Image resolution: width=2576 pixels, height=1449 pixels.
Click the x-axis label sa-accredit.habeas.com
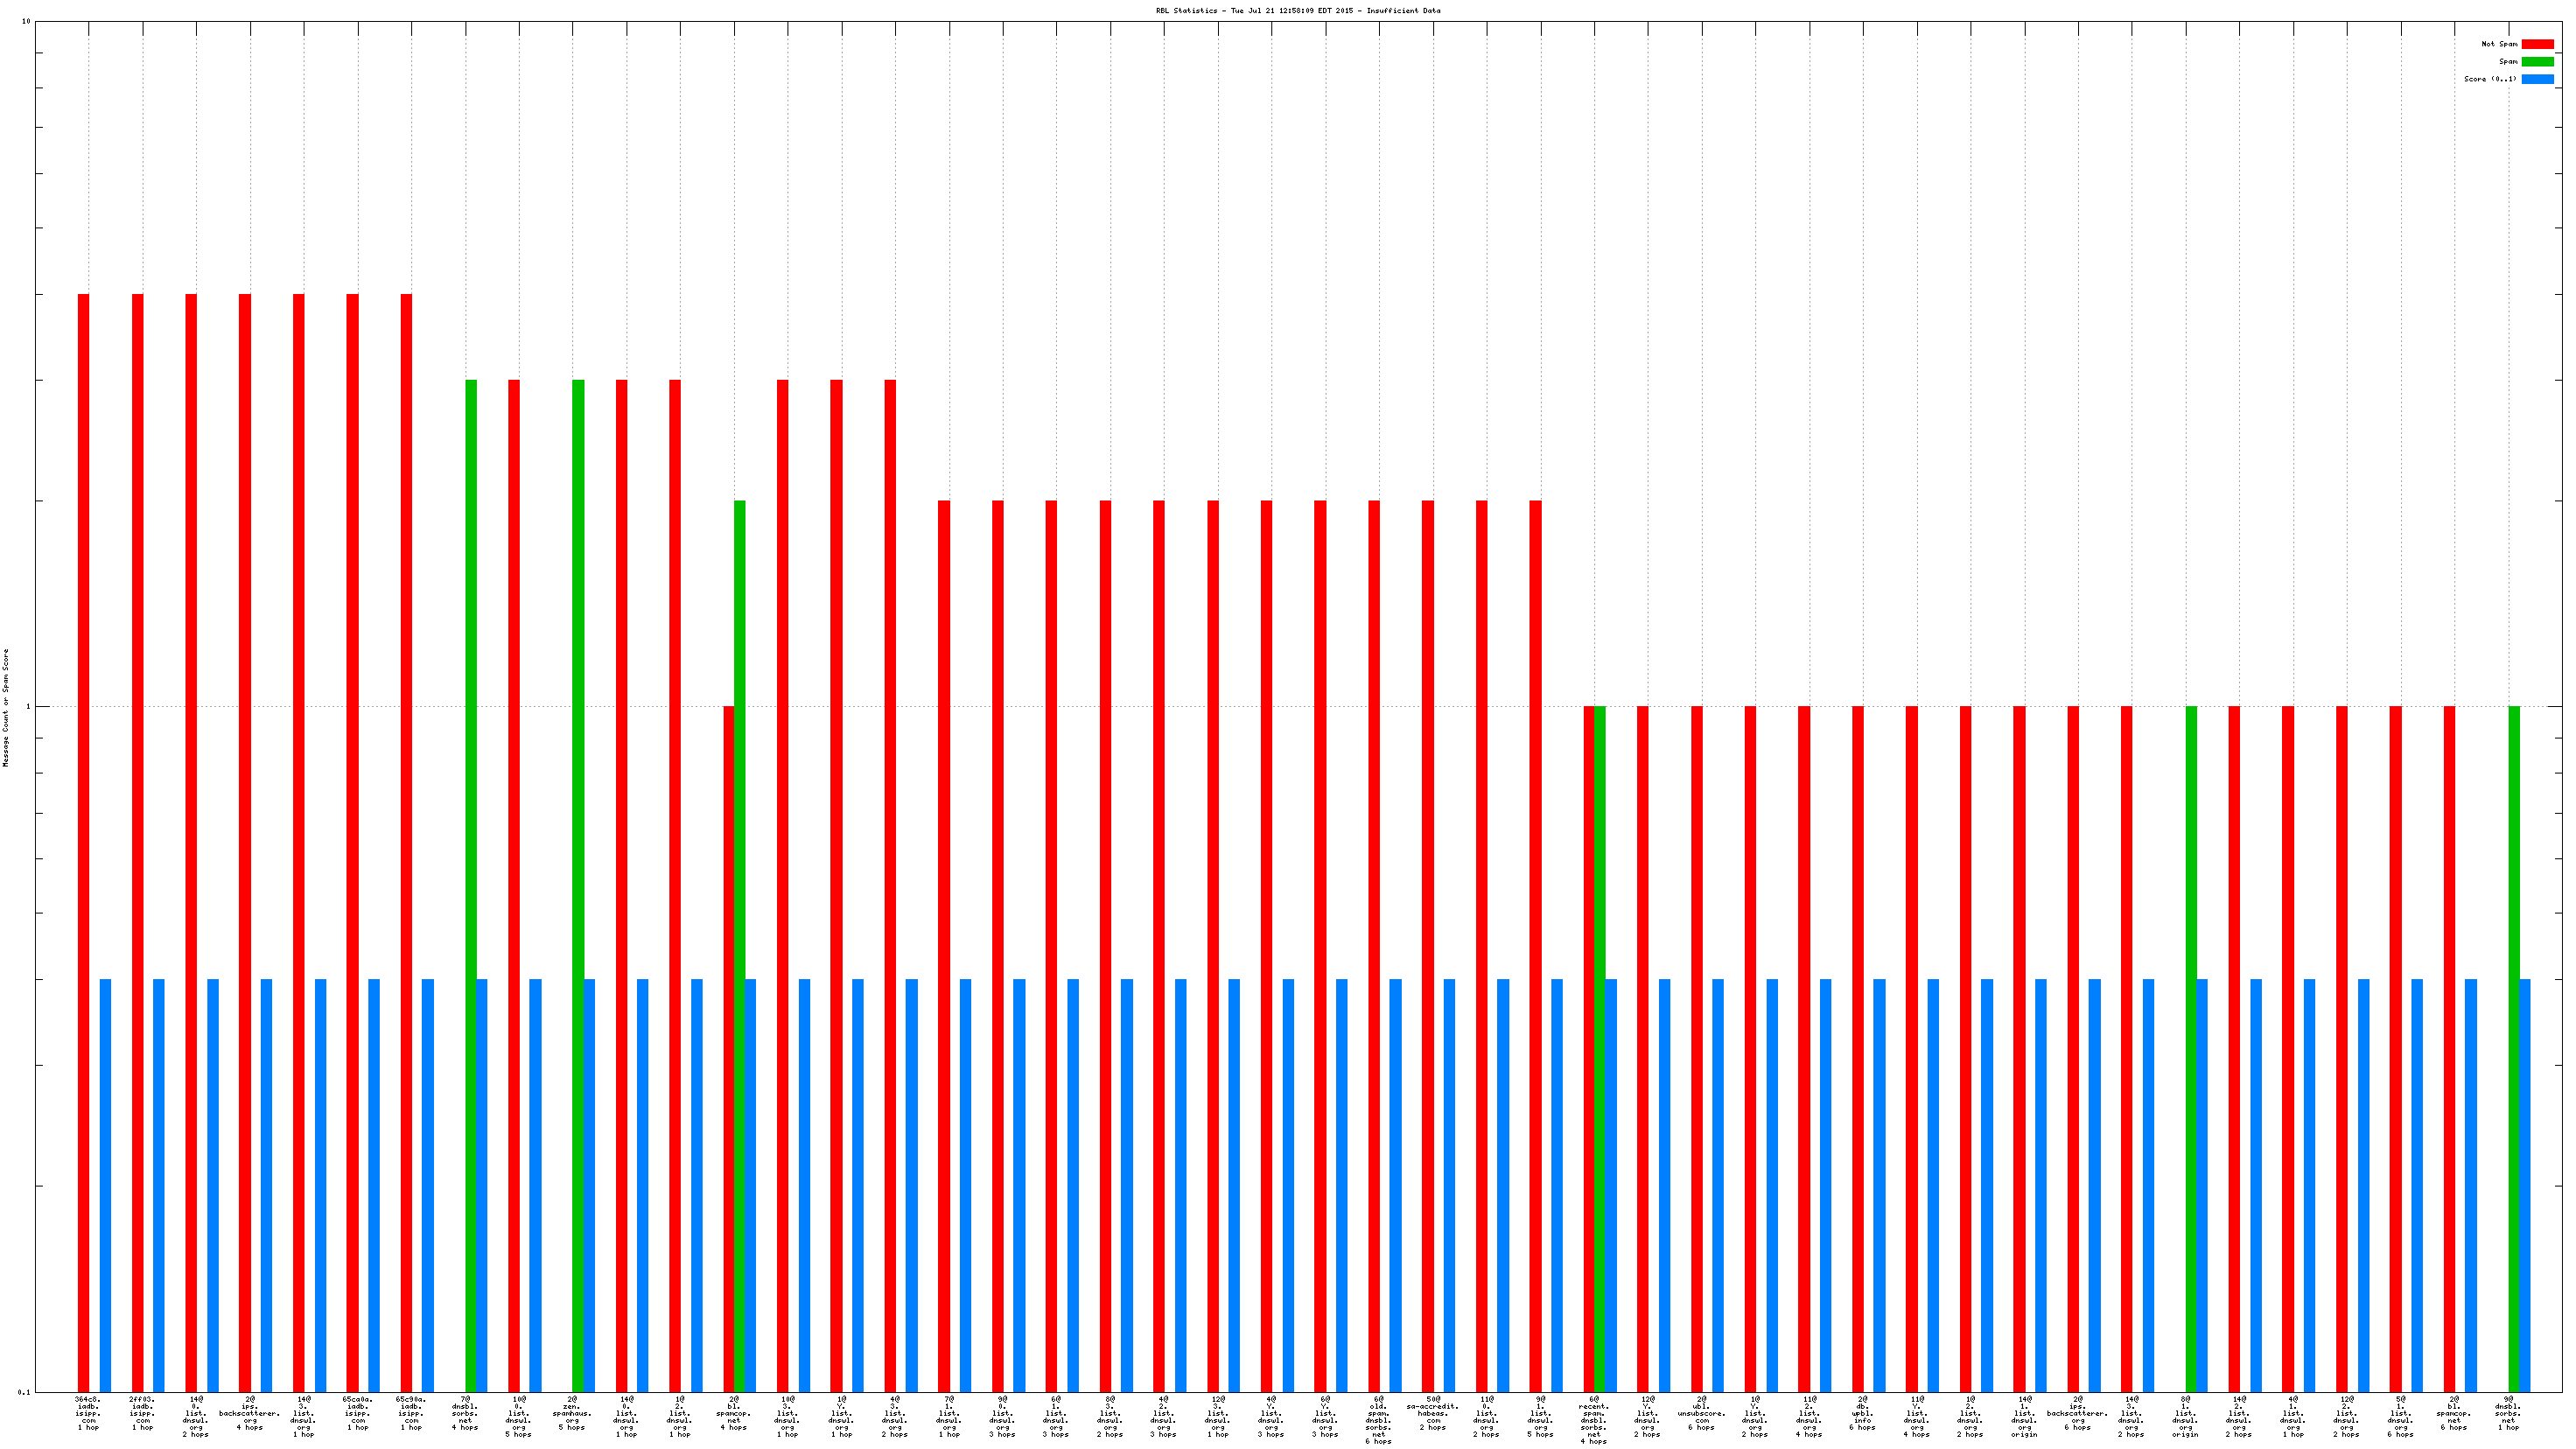[x=1433, y=1412]
